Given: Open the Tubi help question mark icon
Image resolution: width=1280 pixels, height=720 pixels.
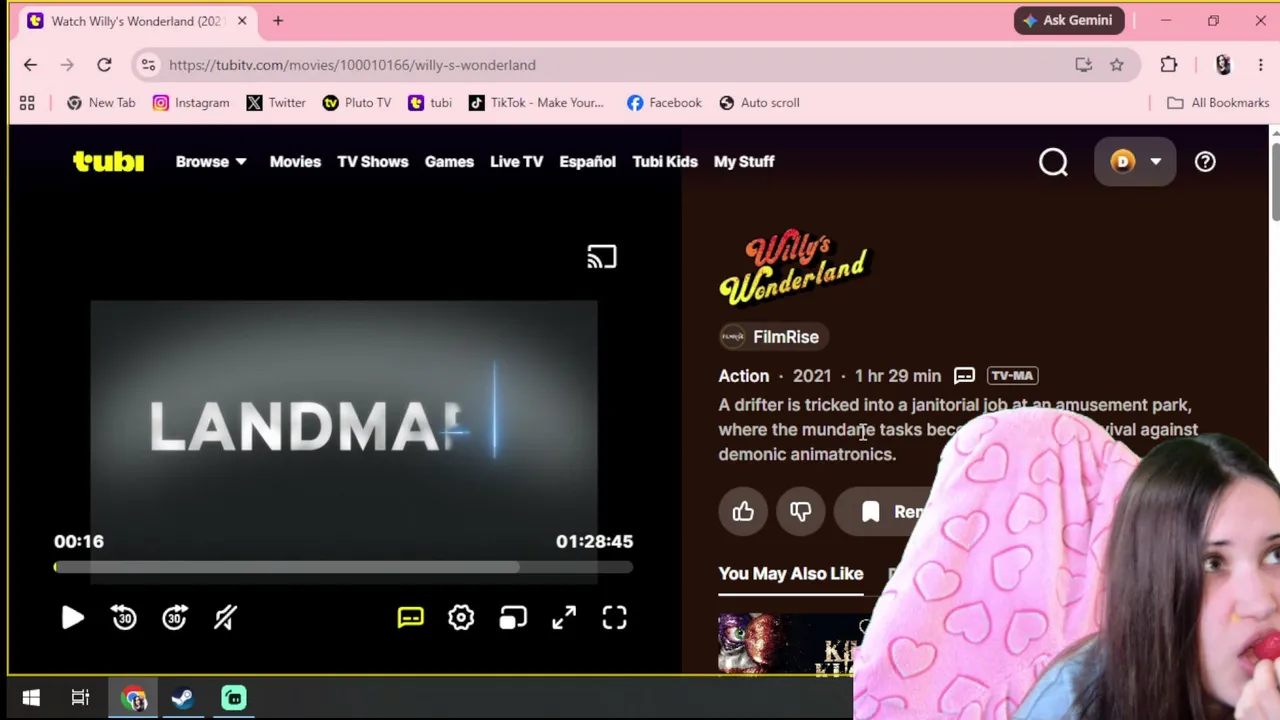Looking at the screenshot, I should 1205,162.
